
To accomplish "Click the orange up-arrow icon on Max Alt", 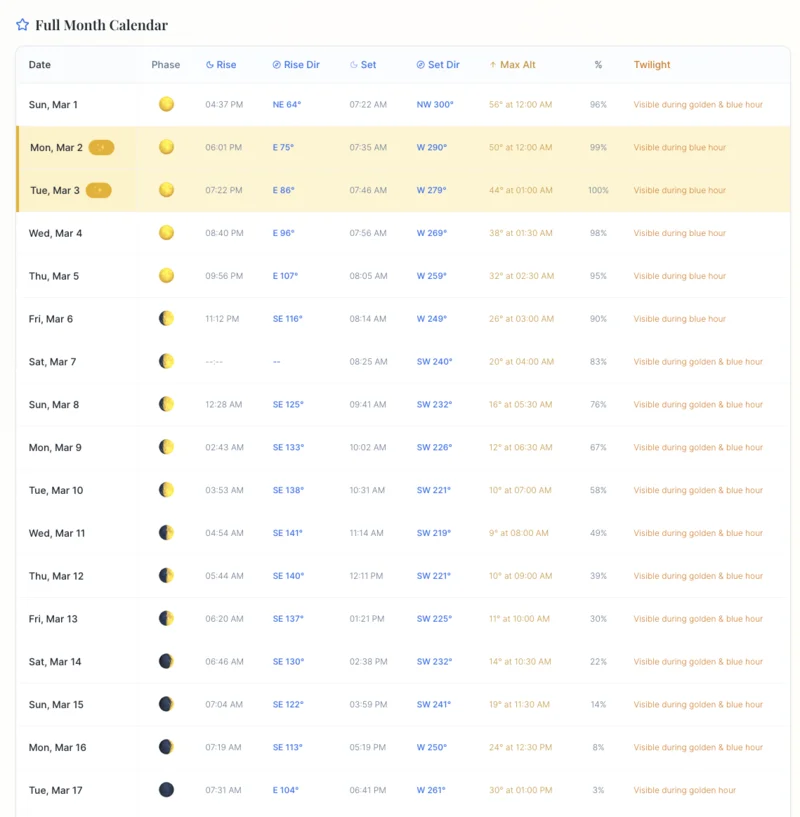I will click(x=491, y=64).
